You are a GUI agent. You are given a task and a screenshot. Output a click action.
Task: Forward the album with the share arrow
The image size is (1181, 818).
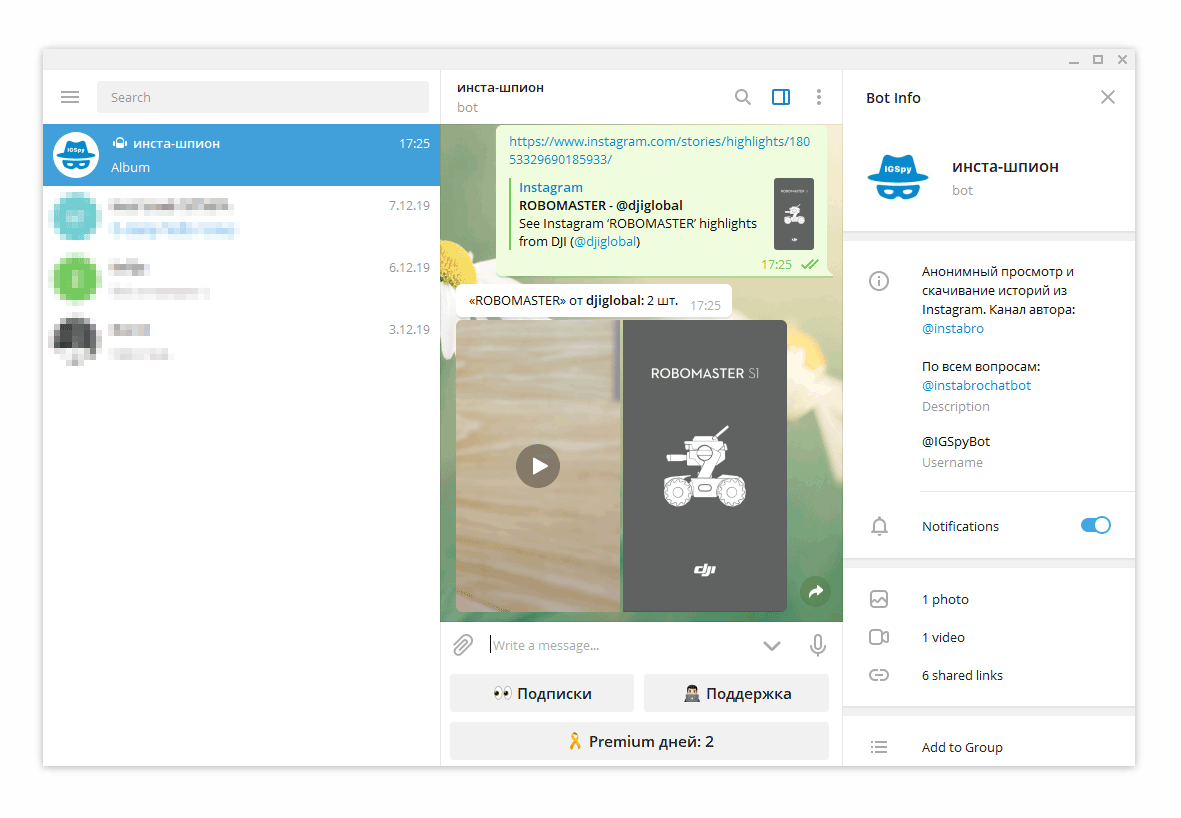[815, 592]
